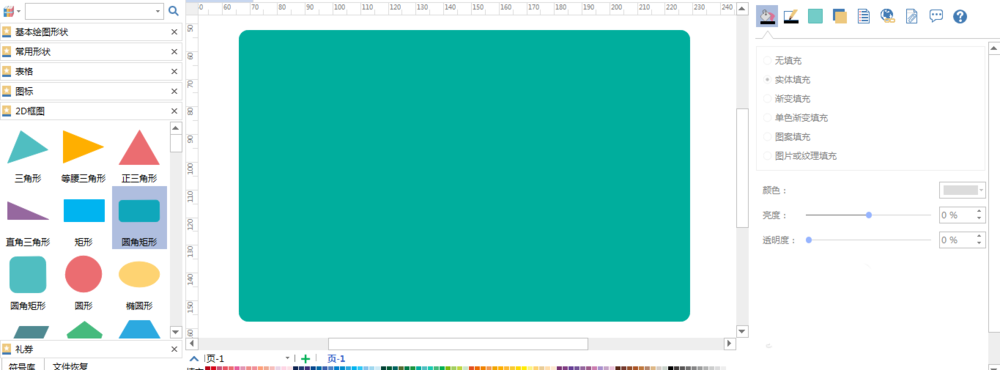Click shape list scroll down arrow
The image size is (1000, 370).
tap(175, 332)
